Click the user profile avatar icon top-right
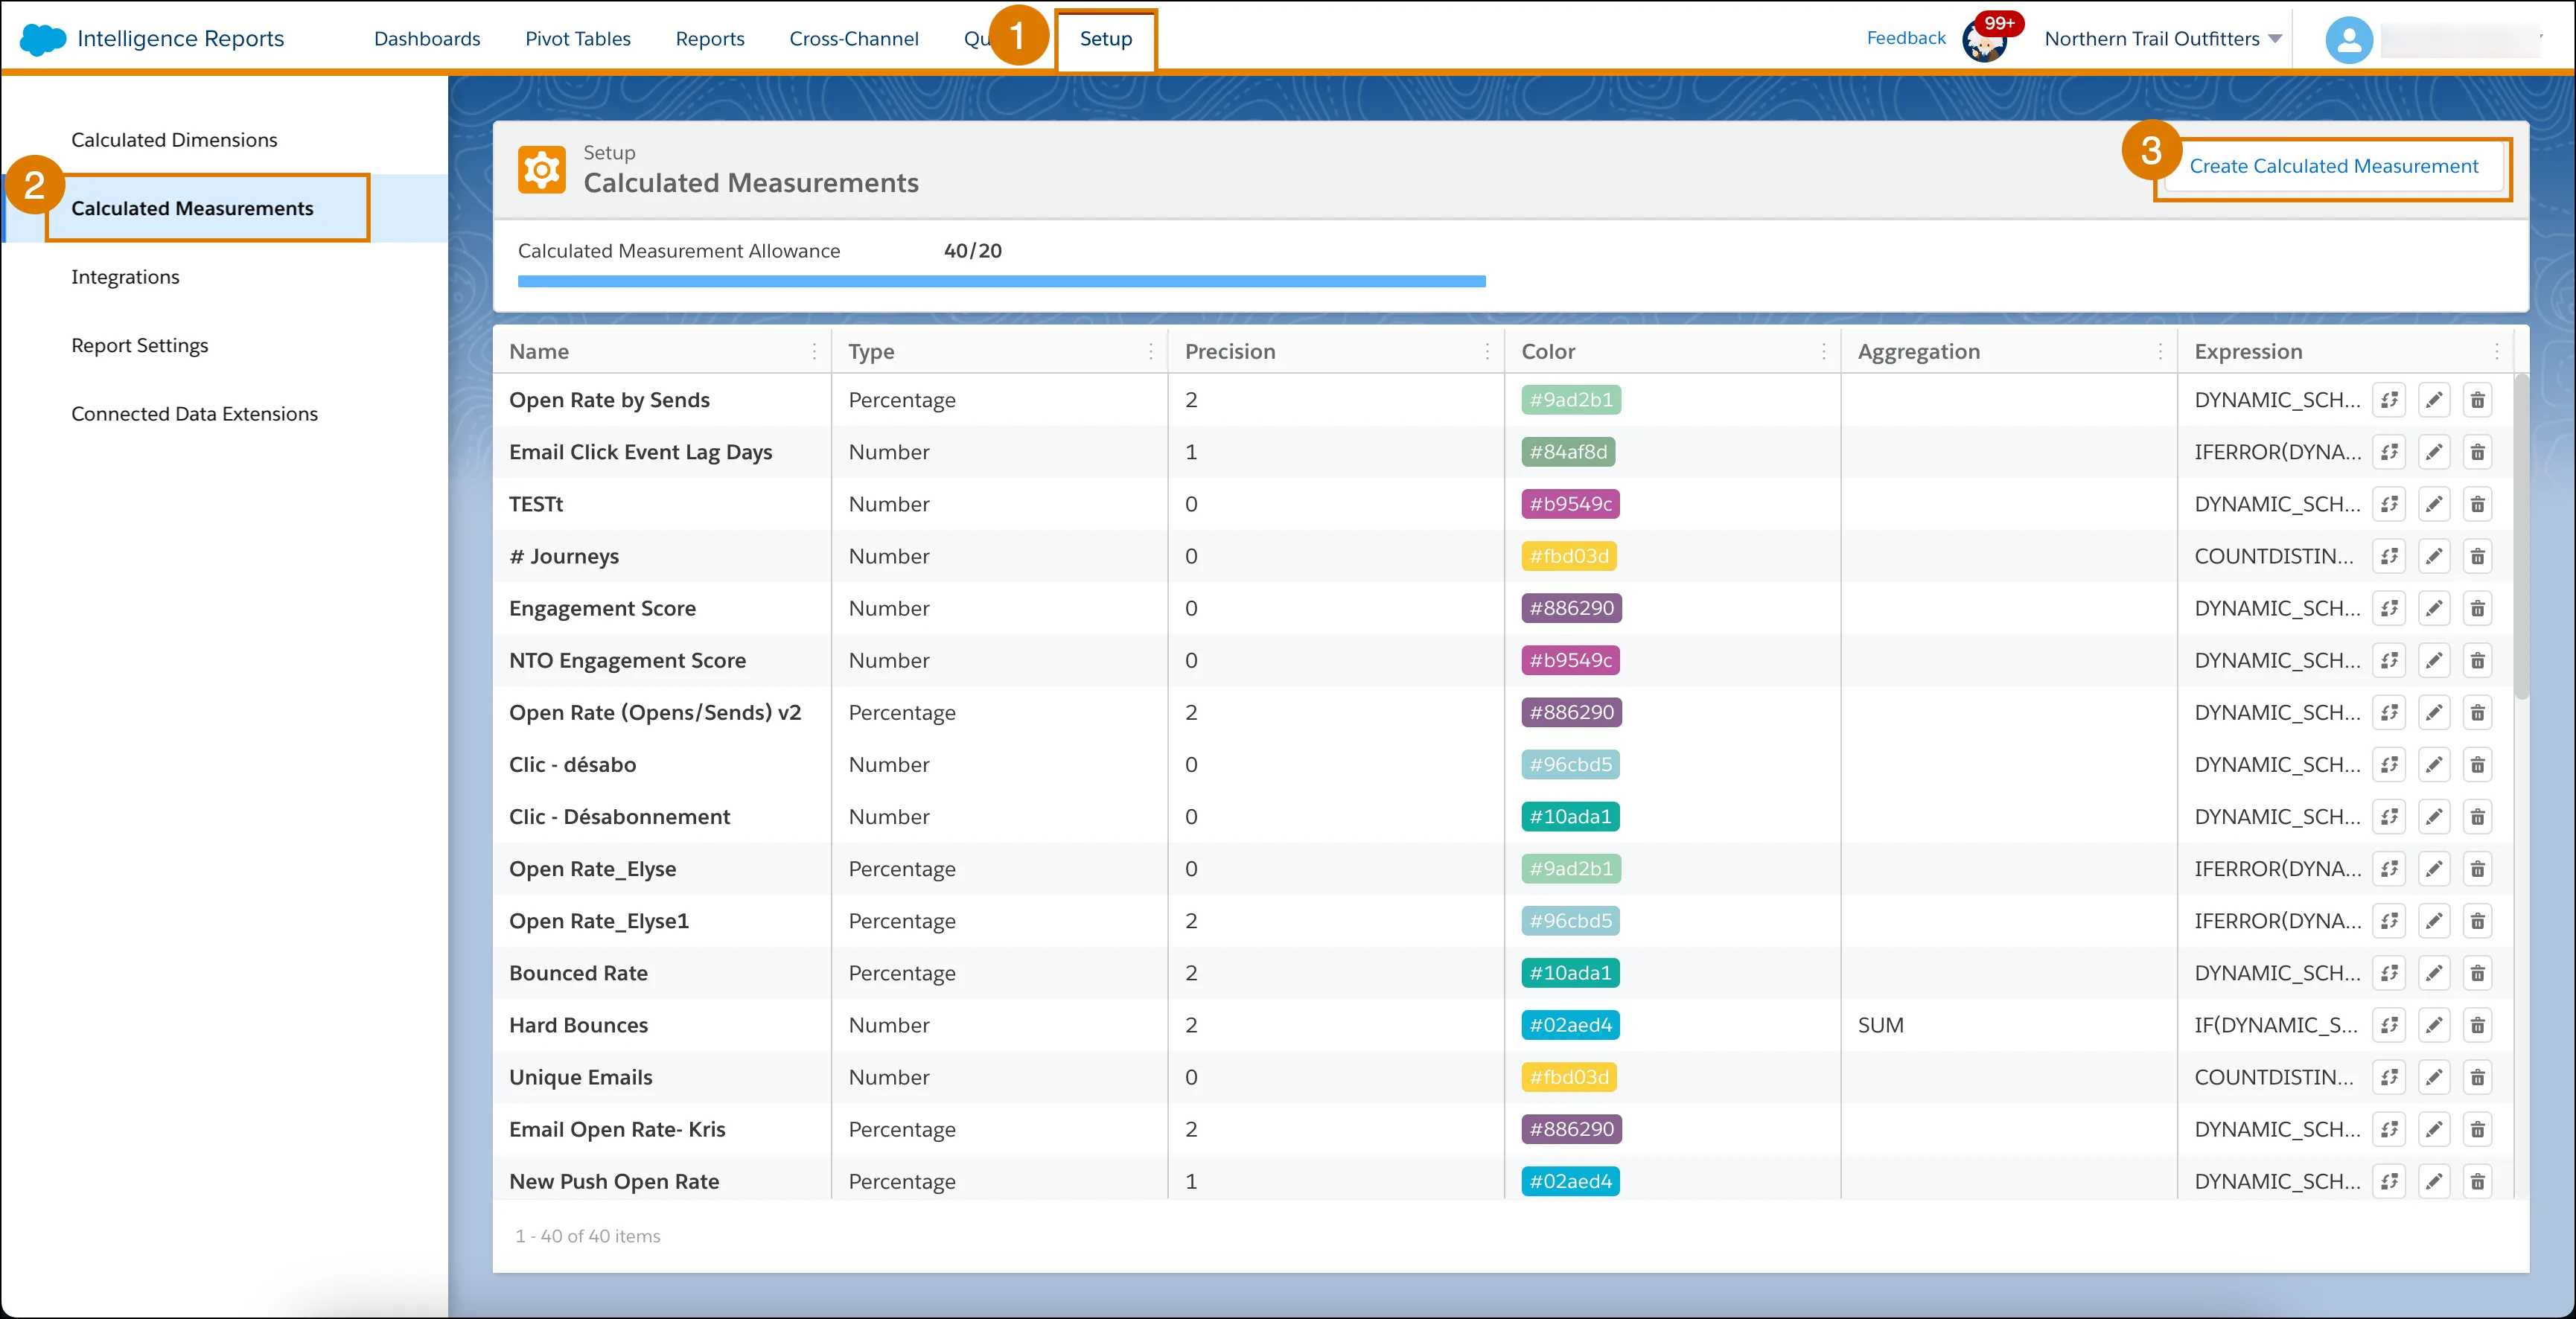The height and width of the screenshot is (1319, 2576). pos(2350,37)
